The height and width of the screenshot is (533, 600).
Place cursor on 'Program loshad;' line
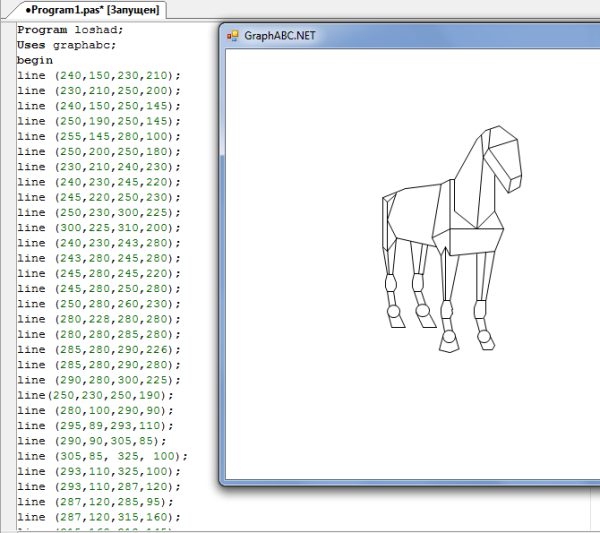(x=70, y=30)
